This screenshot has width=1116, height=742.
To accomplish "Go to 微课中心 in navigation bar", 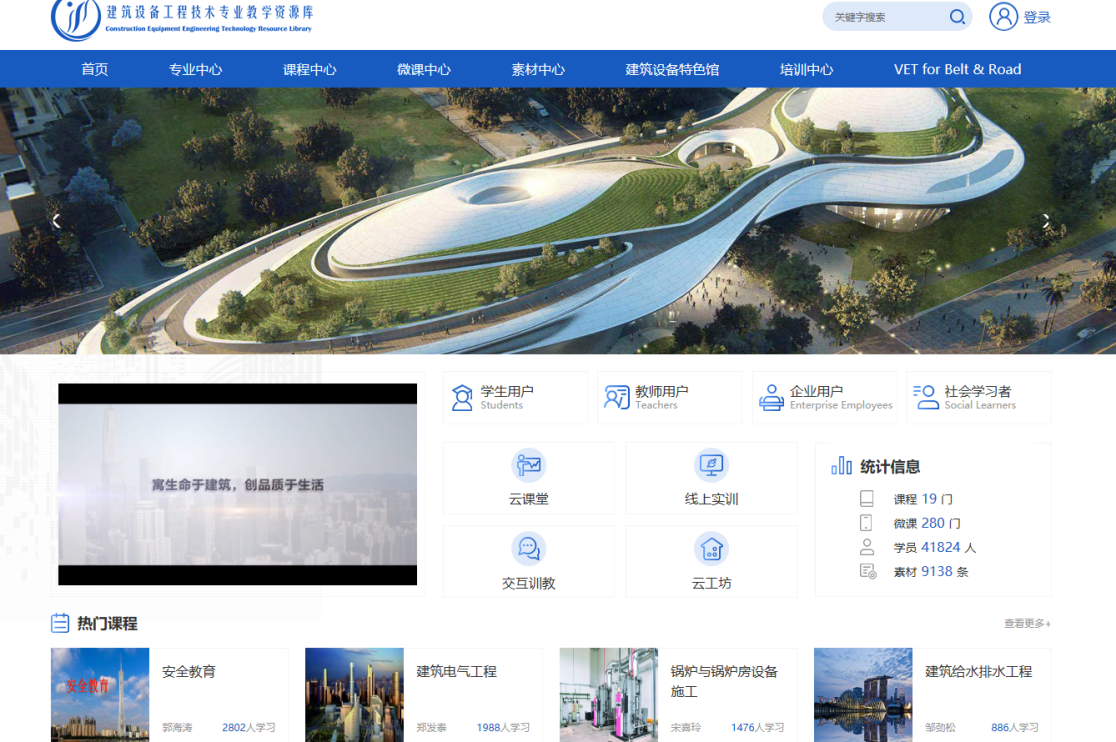I will pyautogui.click(x=423, y=69).
